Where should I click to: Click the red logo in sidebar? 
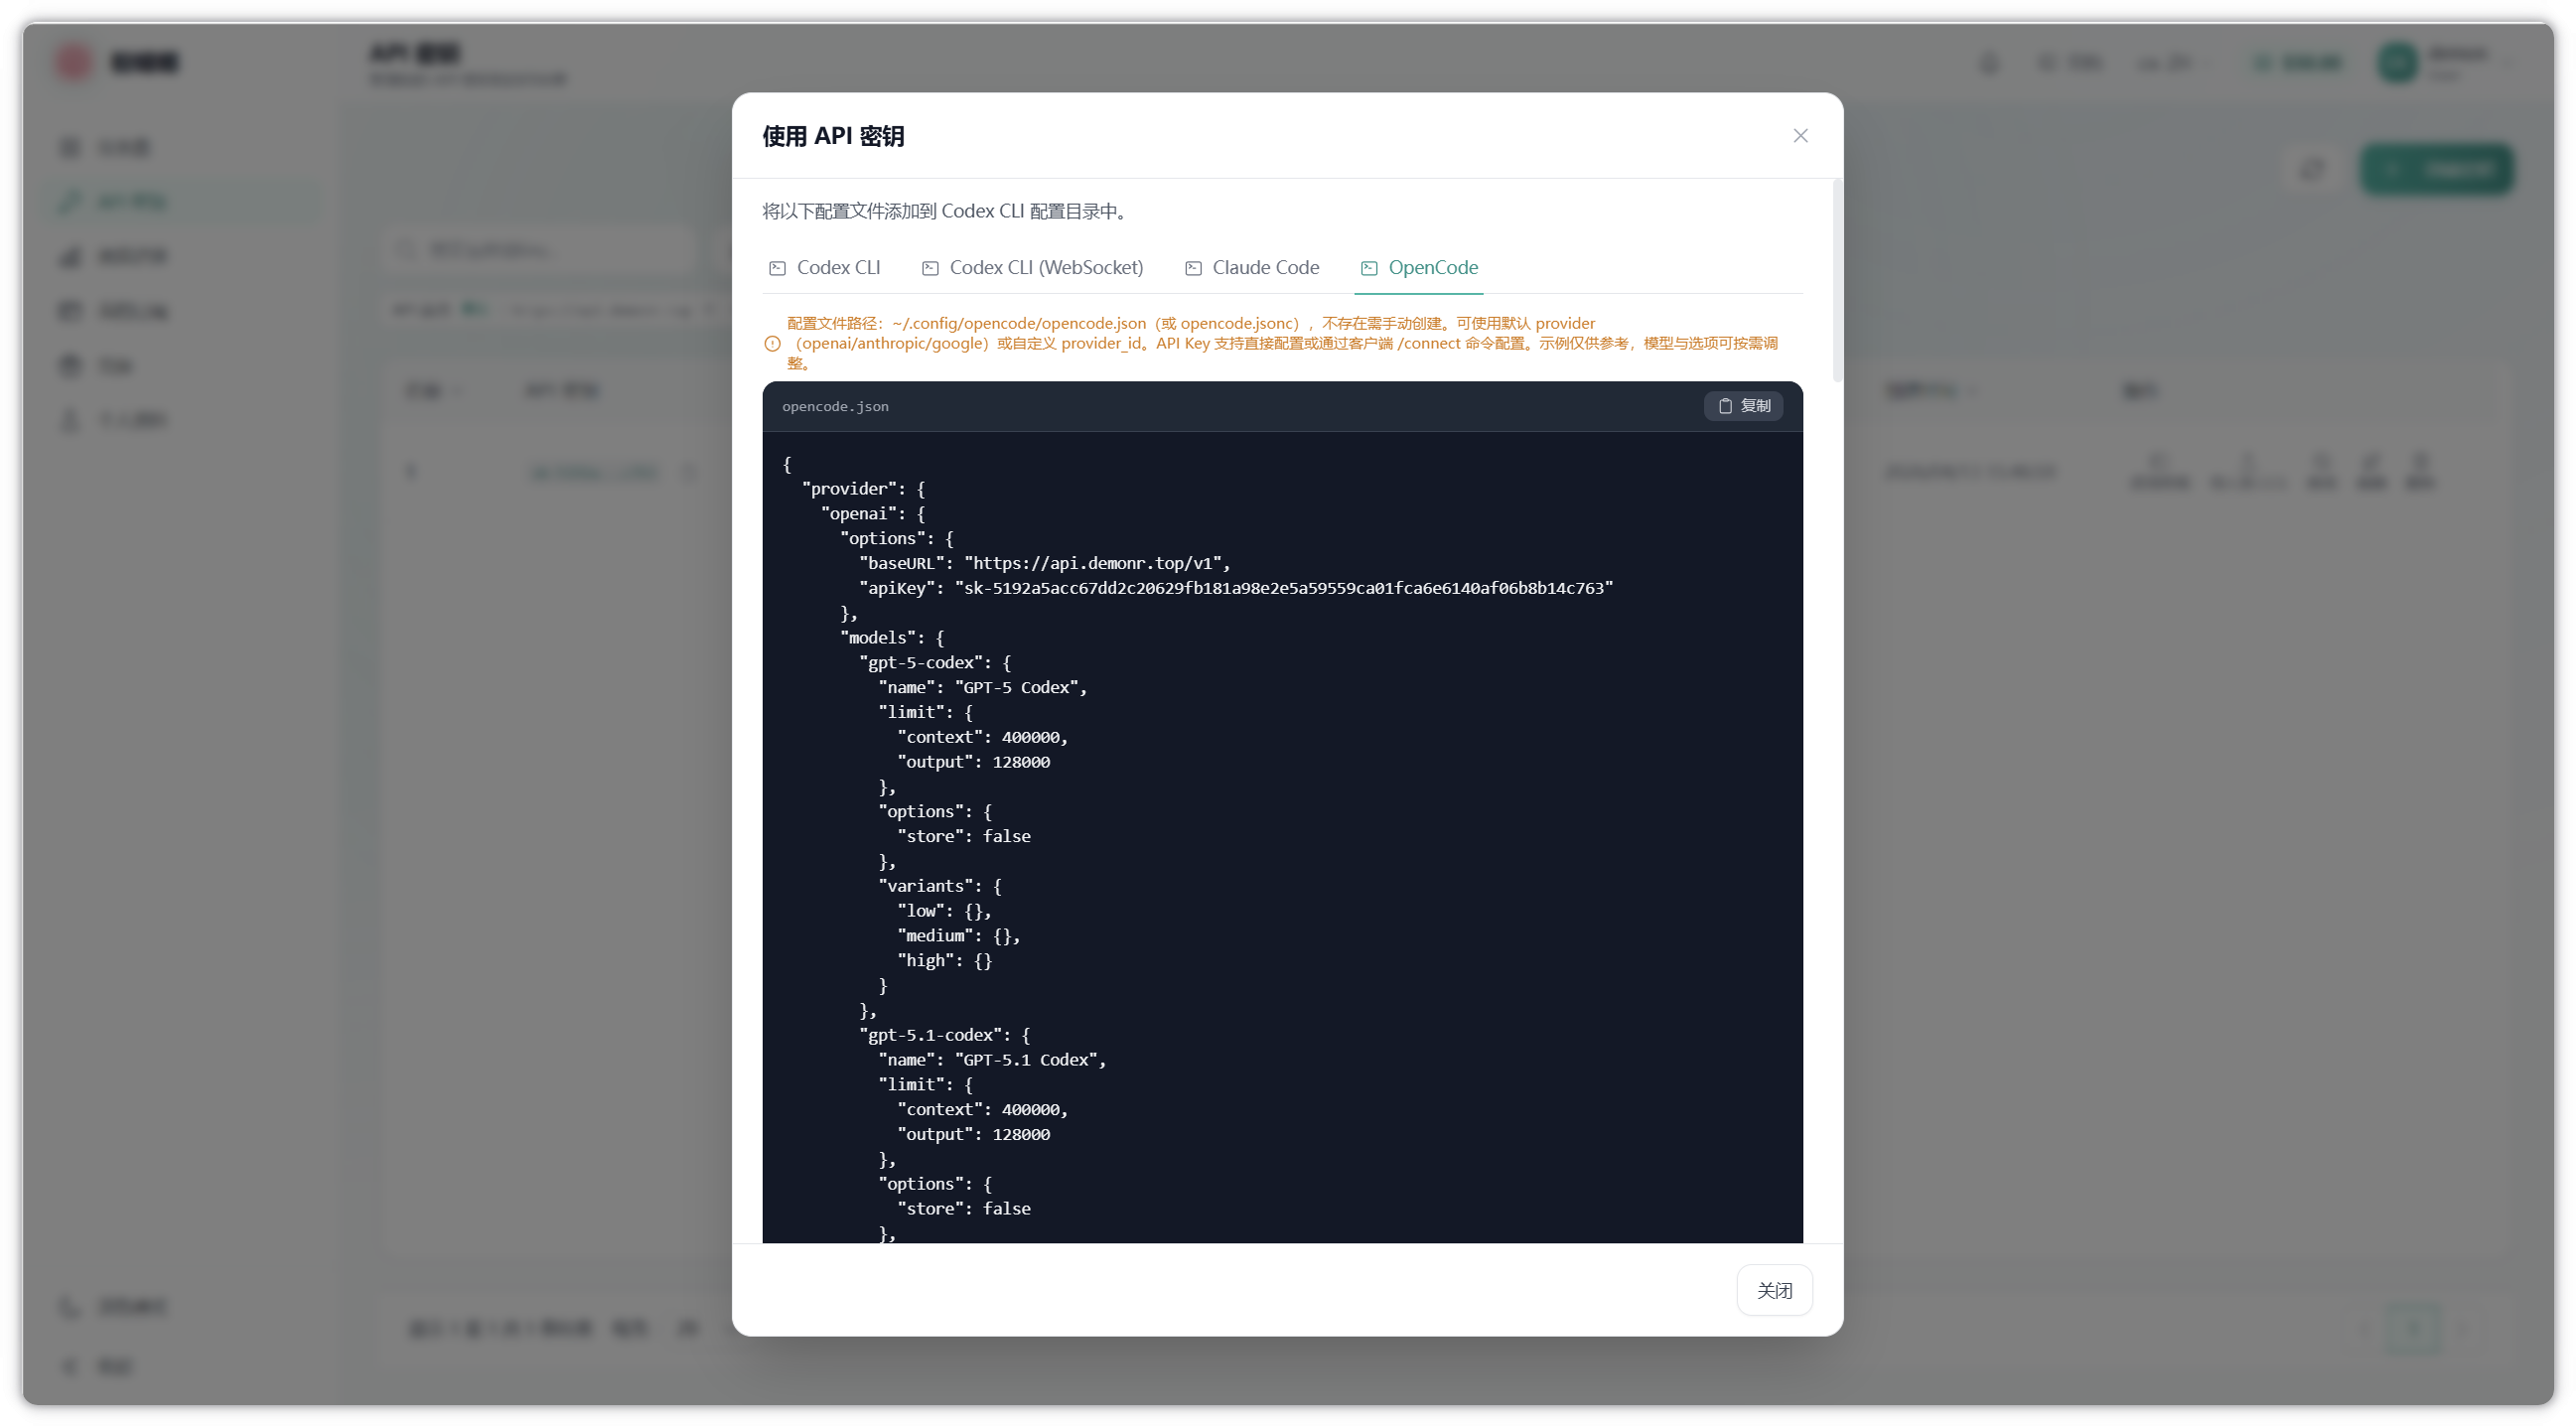click(74, 62)
